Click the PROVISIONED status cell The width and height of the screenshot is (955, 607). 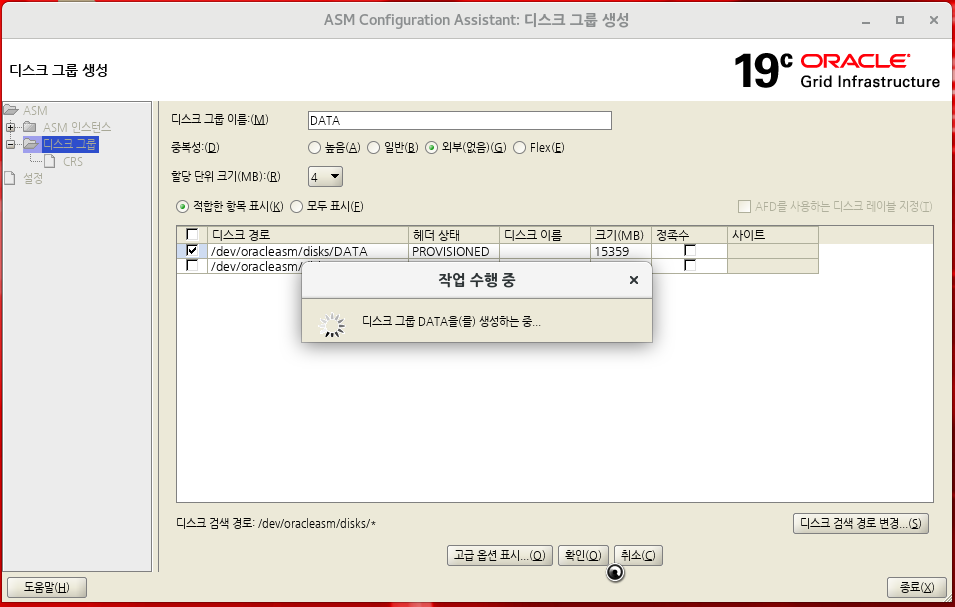coord(454,251)
